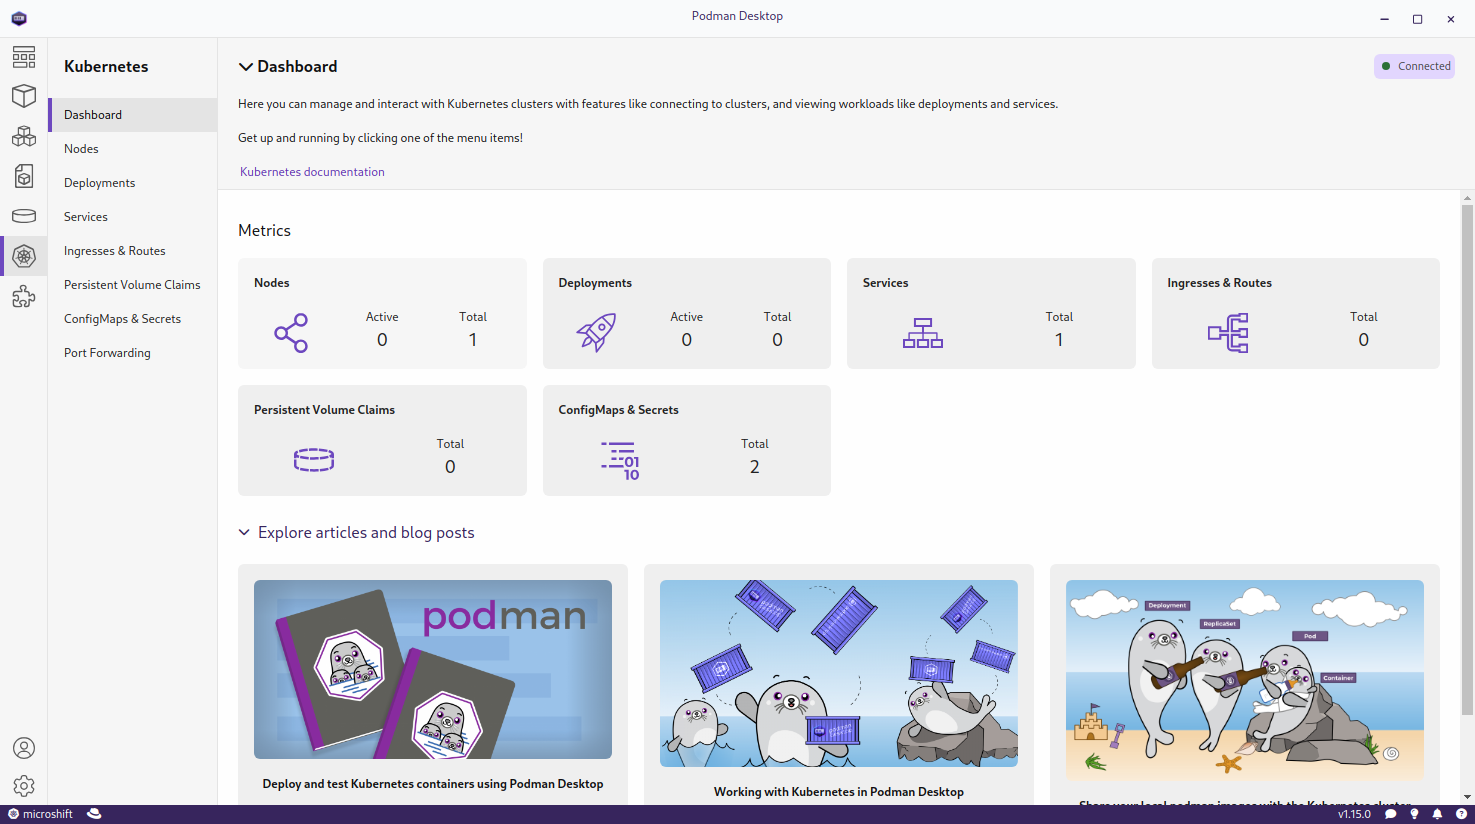Open the Accounts user icon
This screenshot has height=824, width=1475.
click(24, 748)
